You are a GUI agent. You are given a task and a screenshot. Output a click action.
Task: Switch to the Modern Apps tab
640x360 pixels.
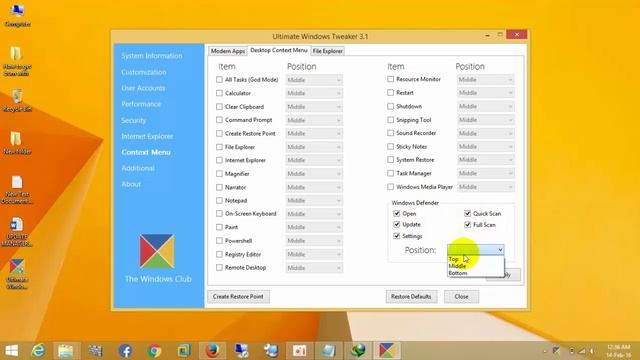point(228,51)
